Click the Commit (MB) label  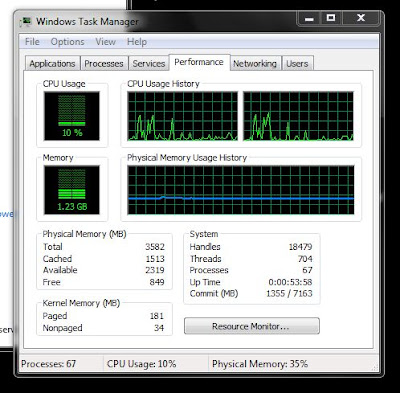(214, 293)
